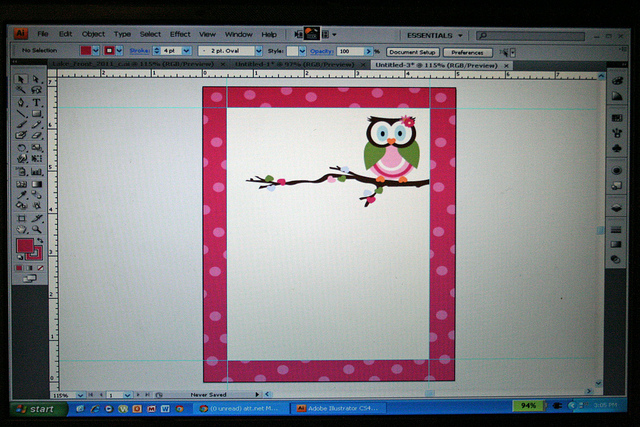Choose the Magic Wand tool
The image size is (640, 427).
tap(21, 90)
